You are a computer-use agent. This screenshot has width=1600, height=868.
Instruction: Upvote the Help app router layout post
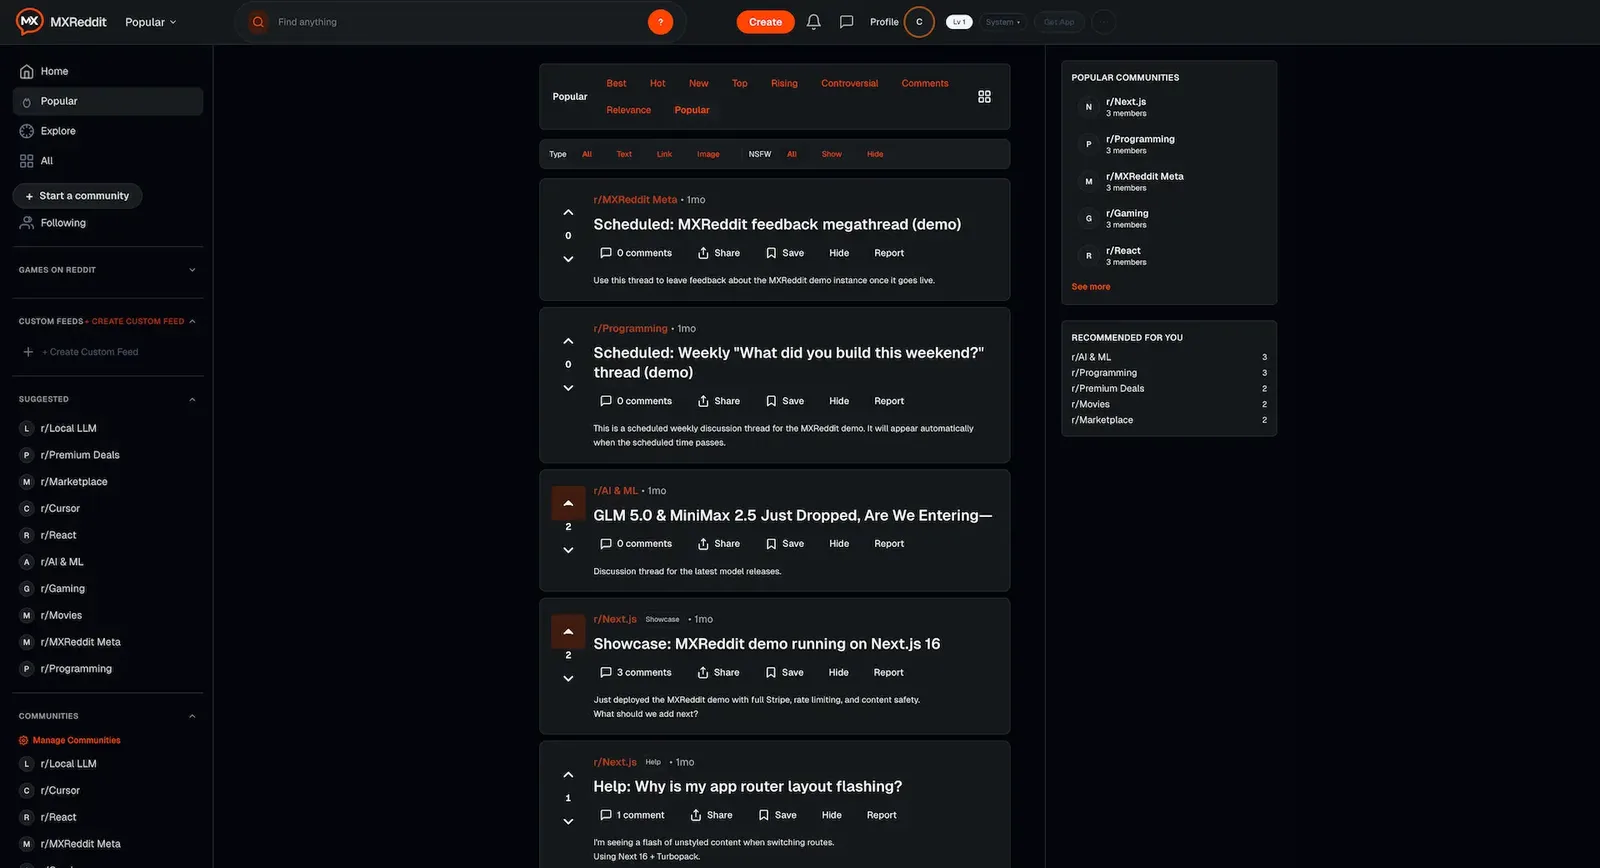pos(568,775)
